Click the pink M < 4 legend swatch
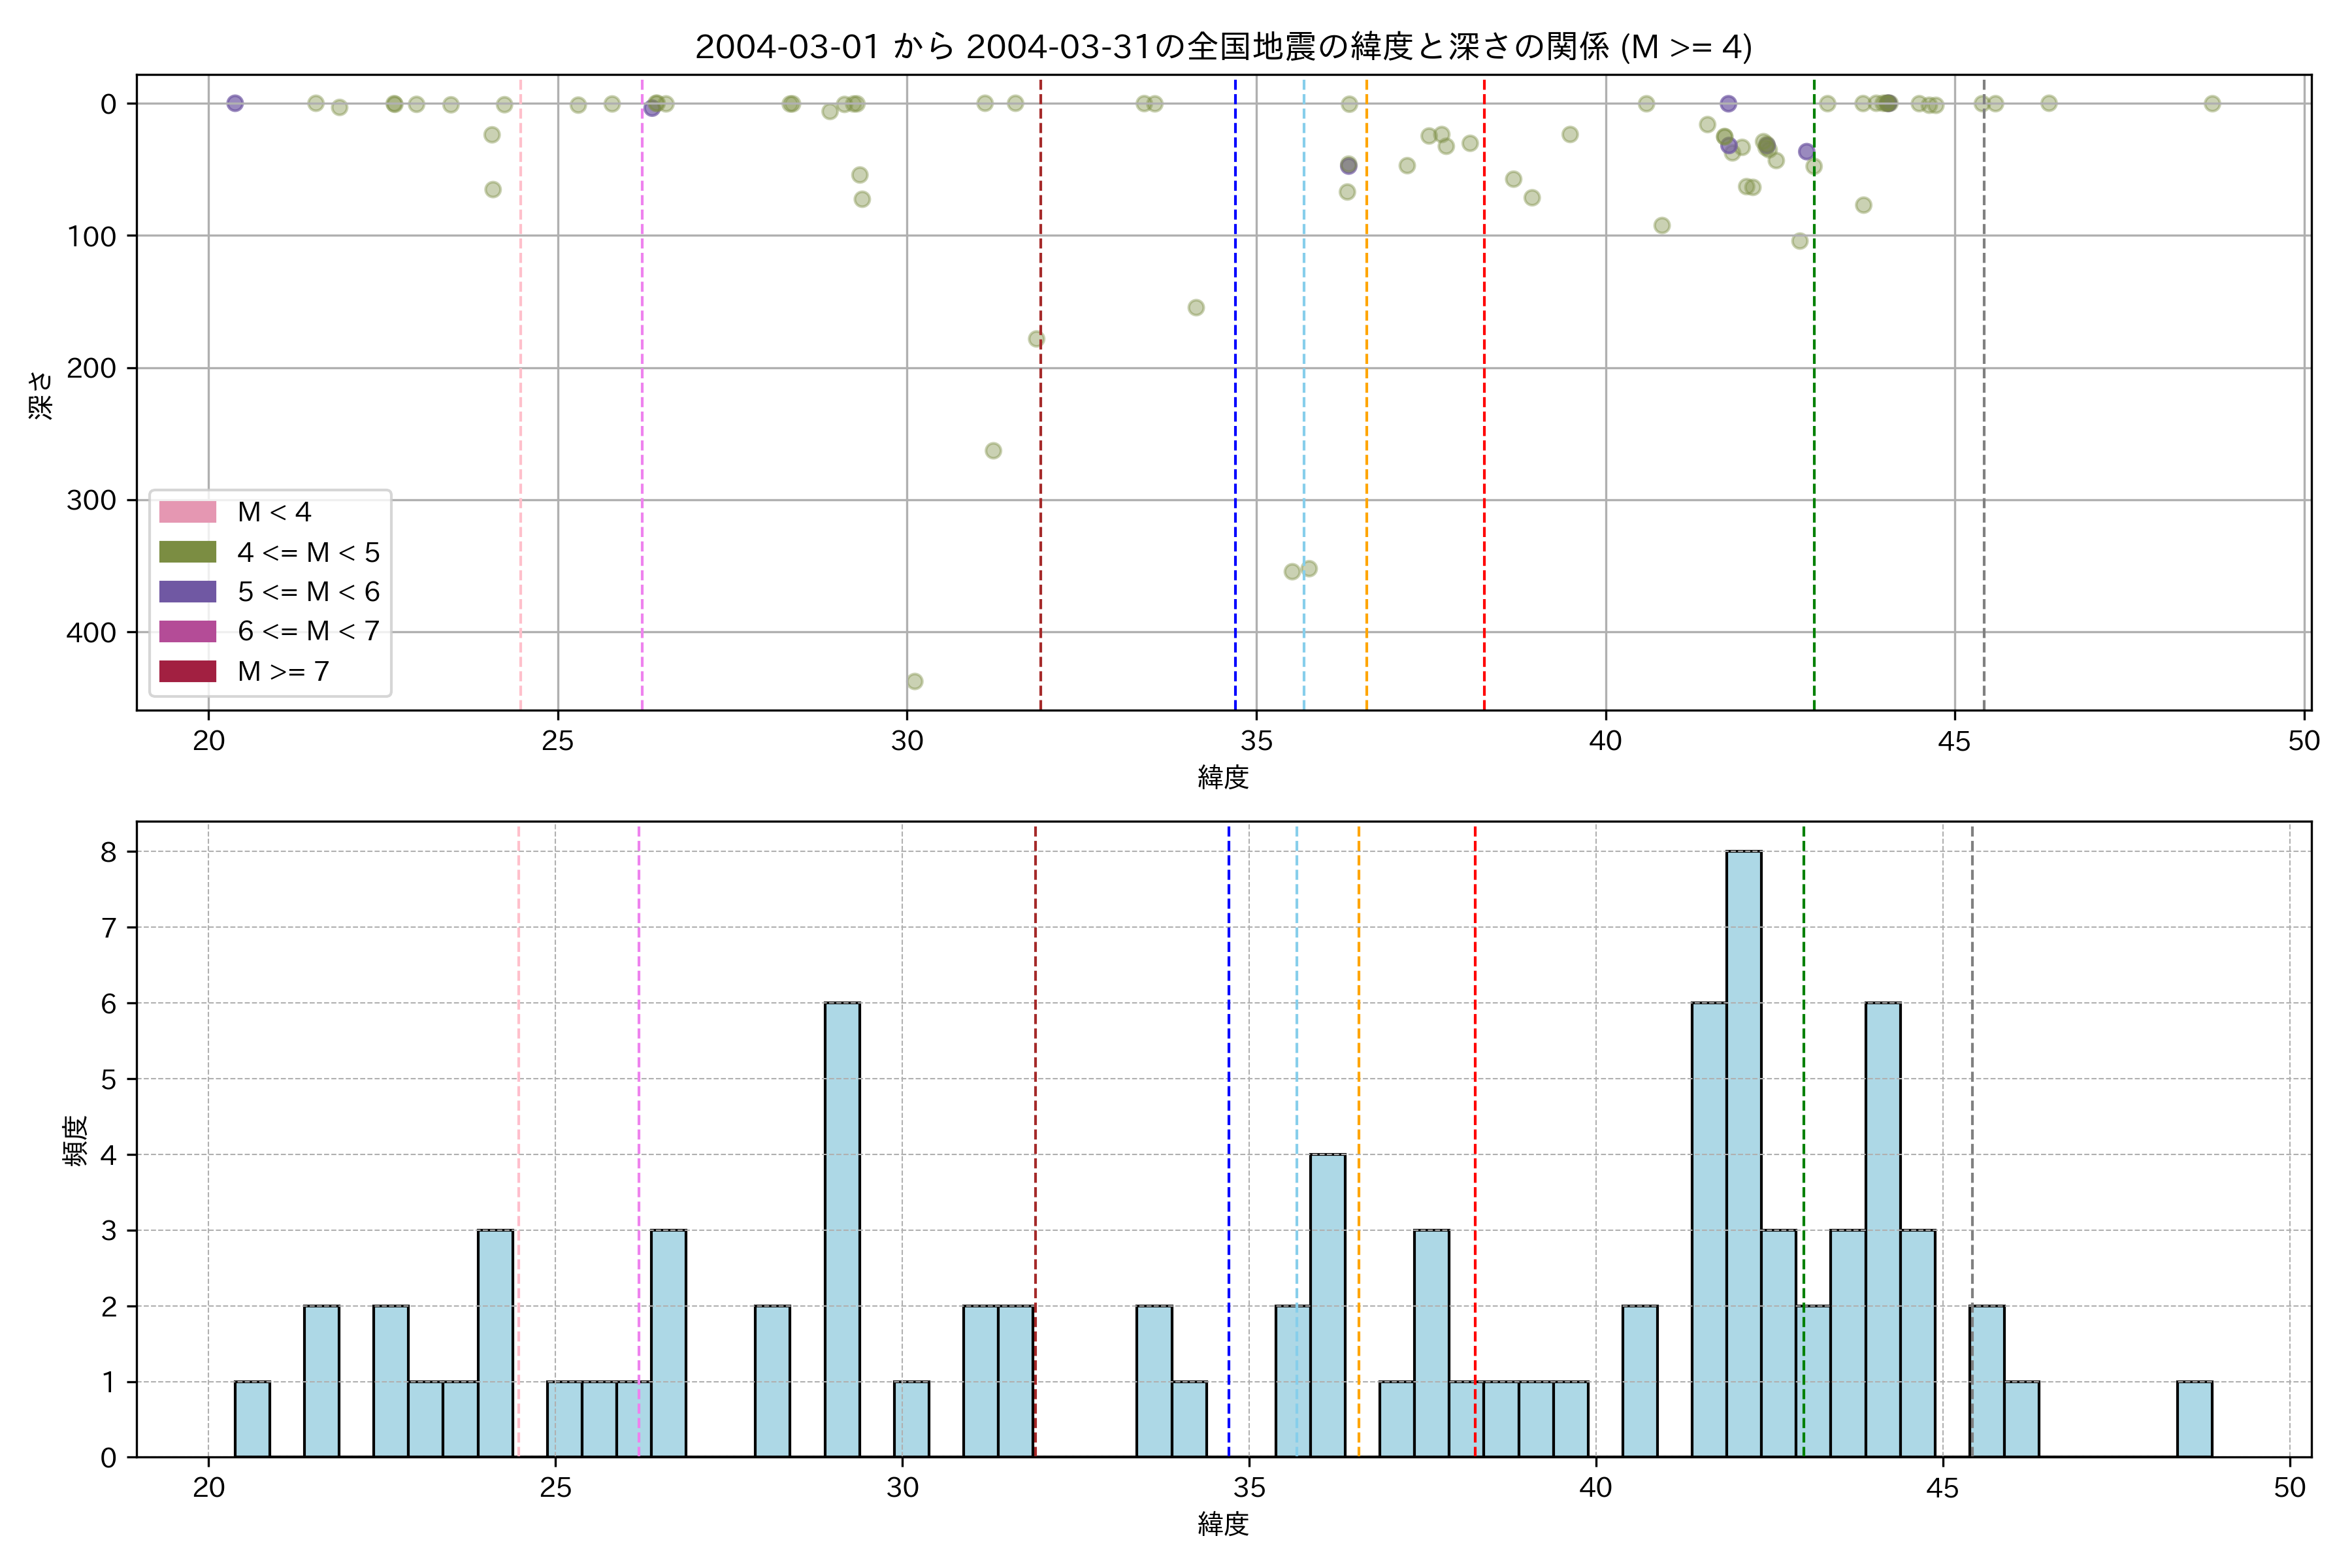The height and width of the screenshot is (1568, 2352). tap(187, 512)
